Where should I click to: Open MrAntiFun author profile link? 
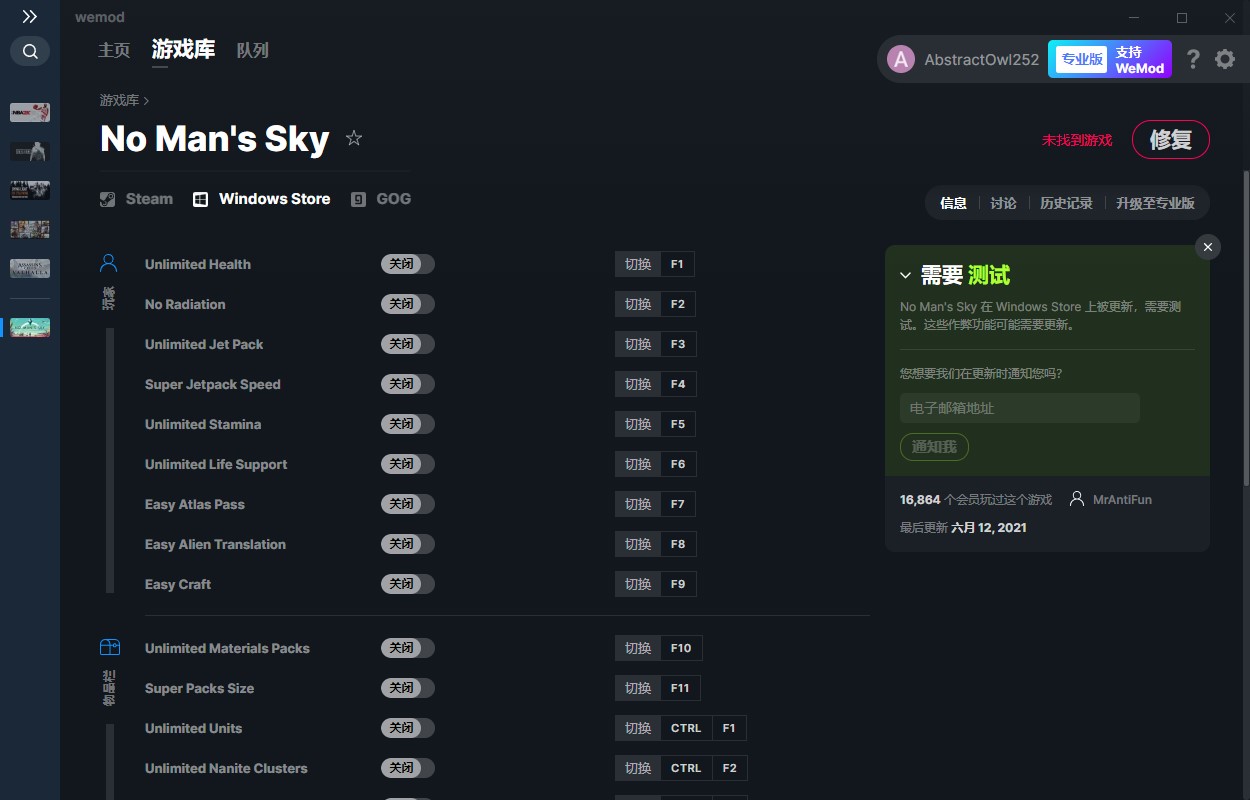pos(1122,499)
